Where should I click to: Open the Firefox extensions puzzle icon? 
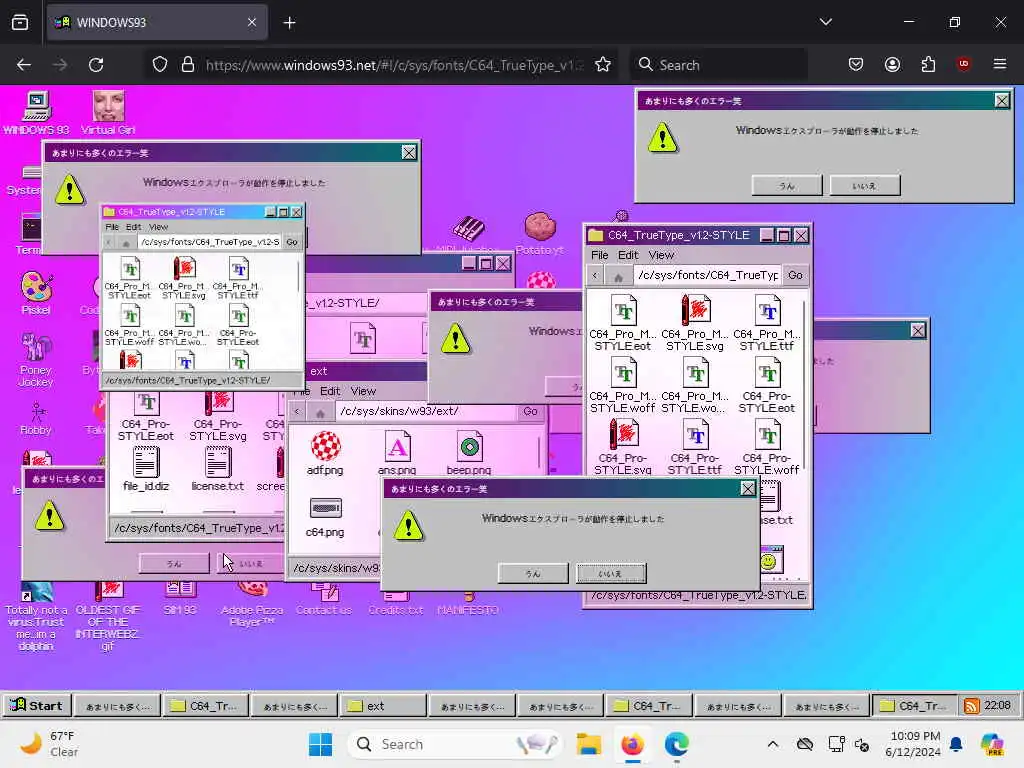928,64
